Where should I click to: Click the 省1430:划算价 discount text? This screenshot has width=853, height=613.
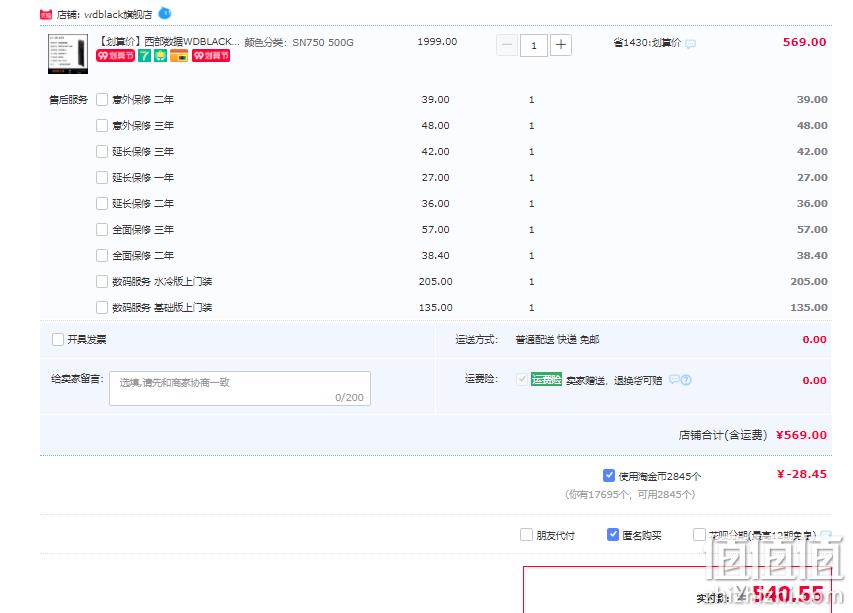pyautogui.click(x=647, y=43)
